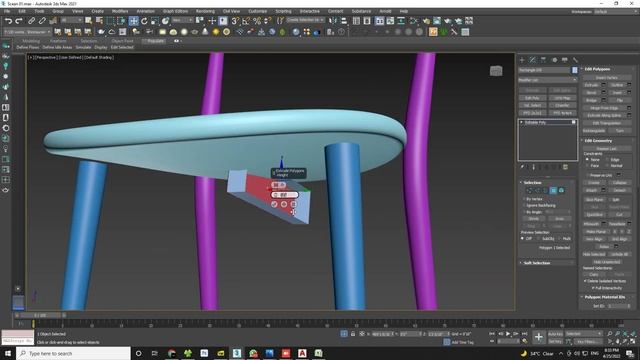Open the Curve Editor from toolbar

pos(390,20)
